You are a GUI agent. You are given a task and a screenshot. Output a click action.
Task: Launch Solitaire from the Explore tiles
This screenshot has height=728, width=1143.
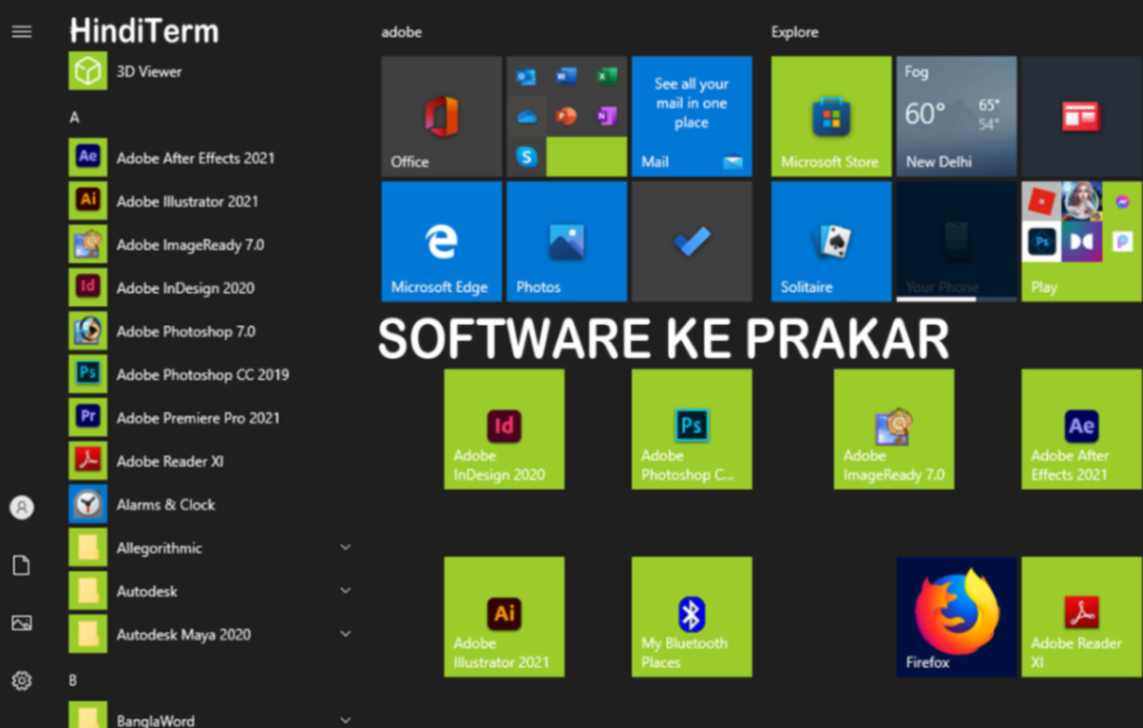click(830, 240)
